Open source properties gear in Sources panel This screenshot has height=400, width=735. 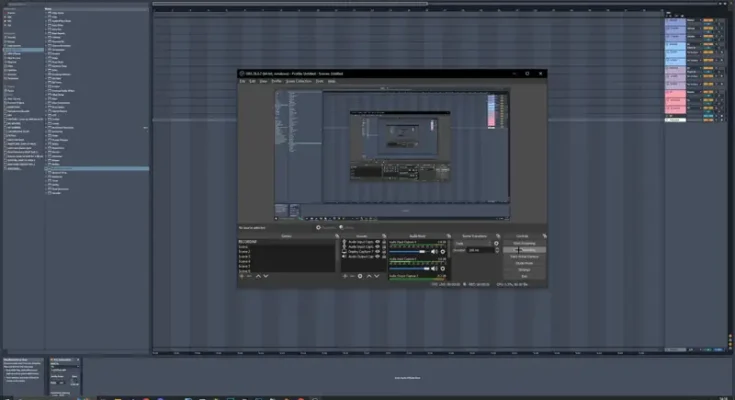click(360, 277)
